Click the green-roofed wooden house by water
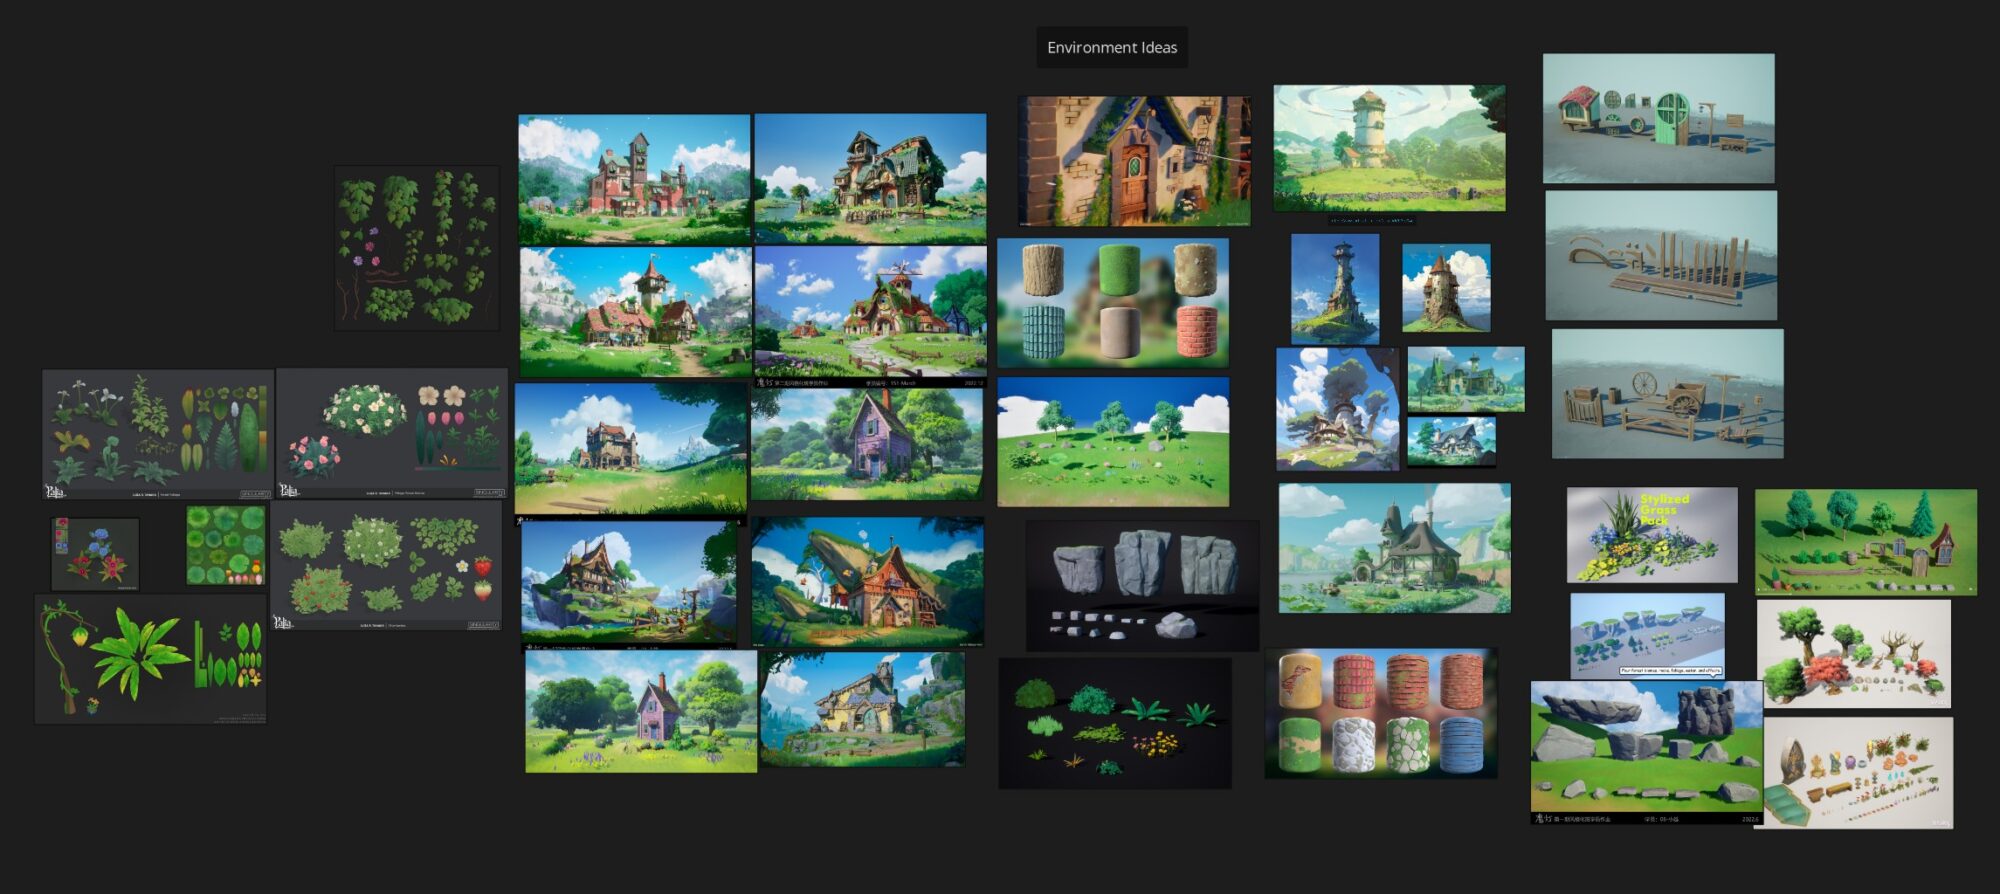 [870, 178]
